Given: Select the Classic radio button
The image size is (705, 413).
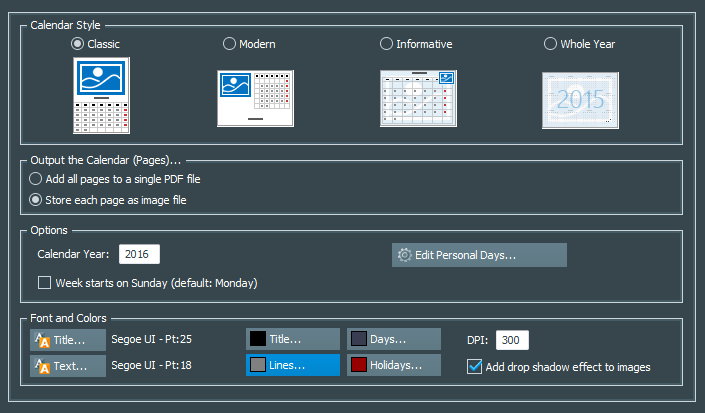Looking at the screenshot, I should coord(77,44).
